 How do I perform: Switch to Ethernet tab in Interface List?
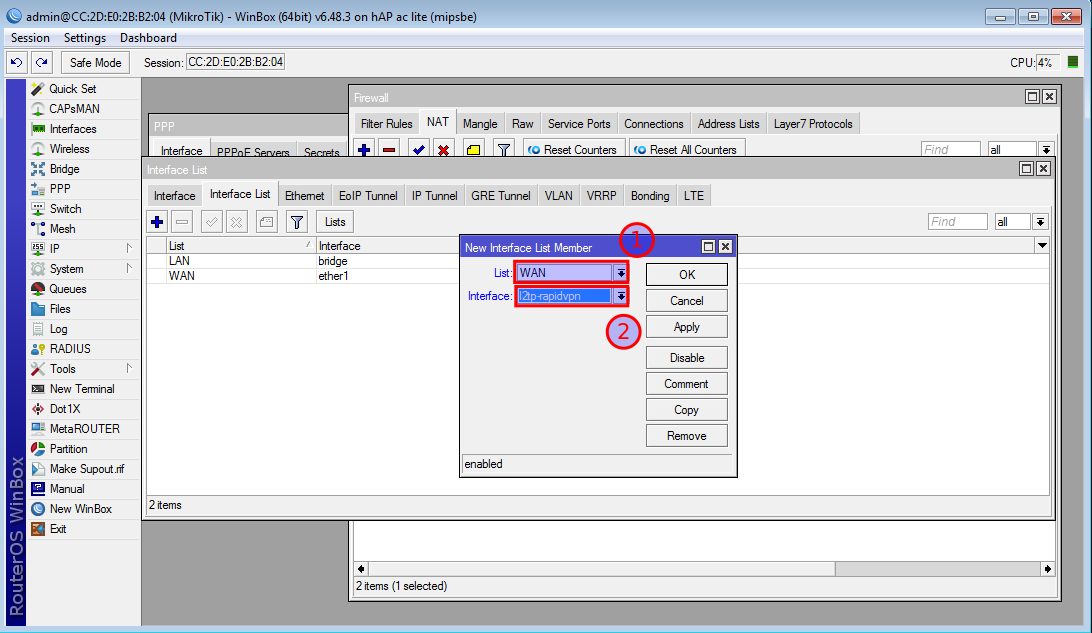click(x=304, y=196)
